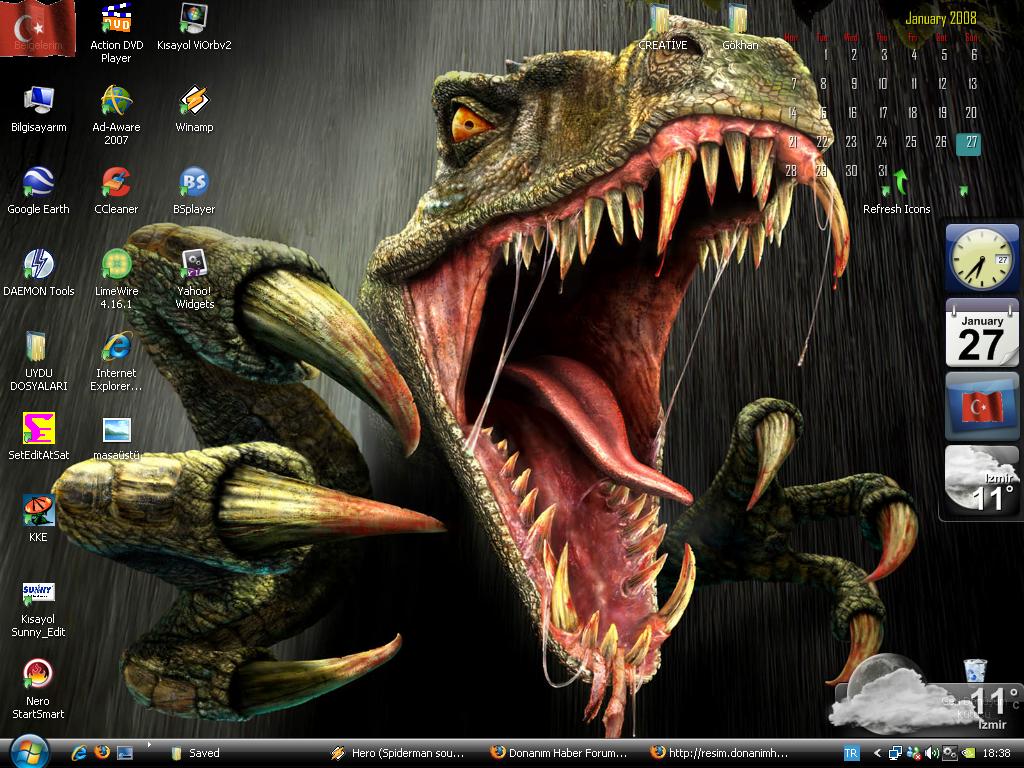1024x768 pixels.
Task: Switch to http://resim.donanimh... Firefox window
Action: [724, 753]
